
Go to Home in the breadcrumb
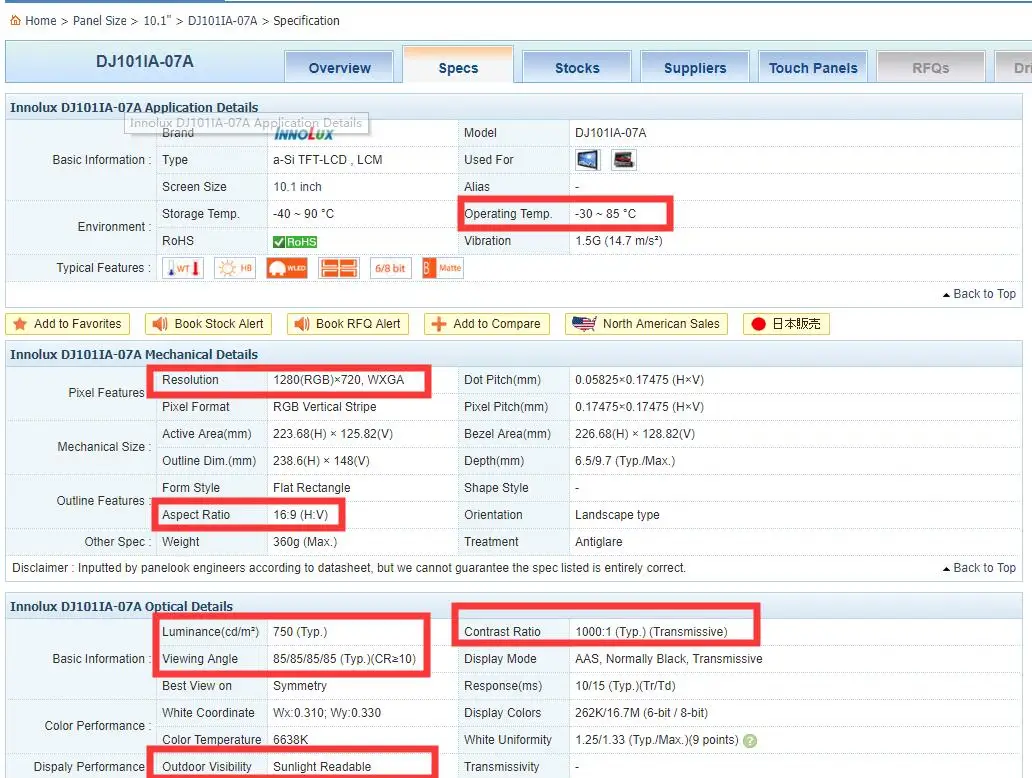click(x=41, y=20)
